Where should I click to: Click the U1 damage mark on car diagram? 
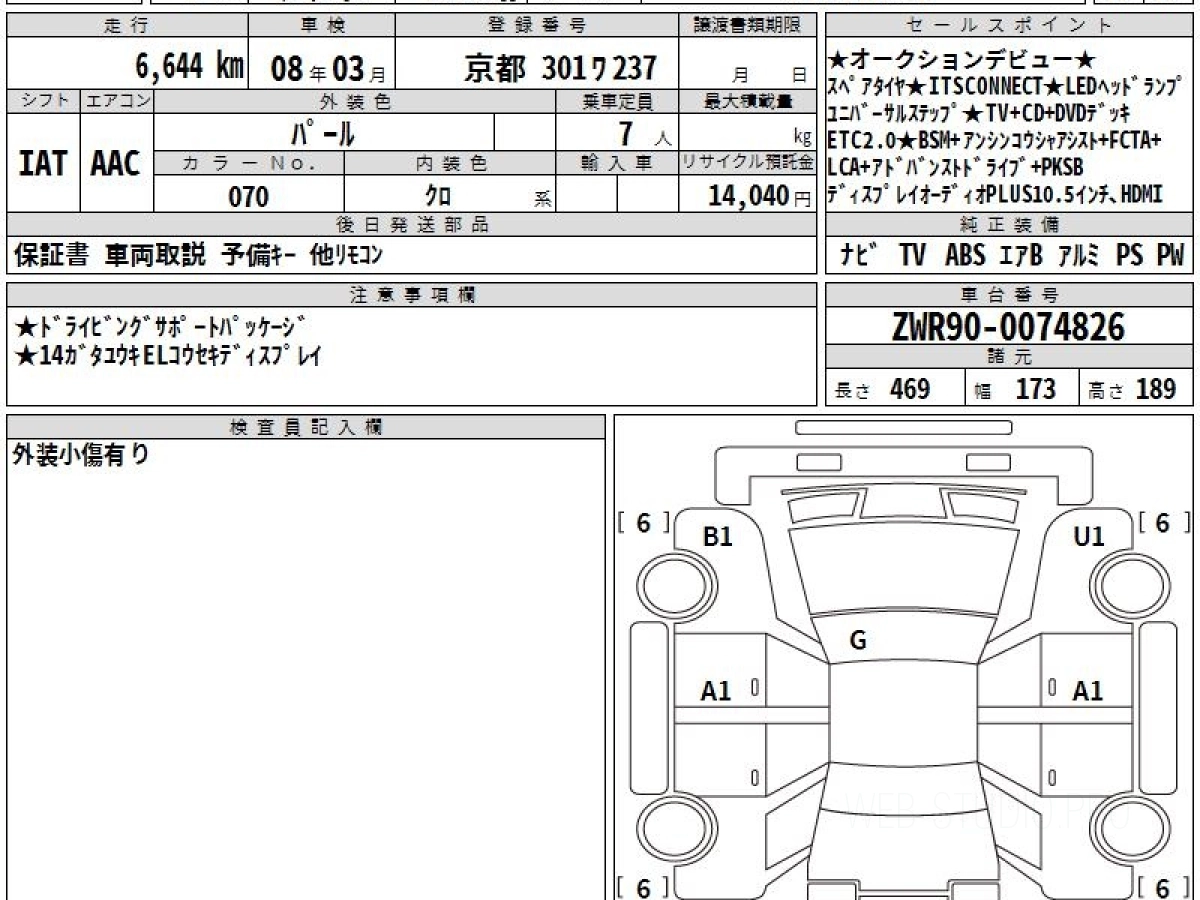[1088, 537]
